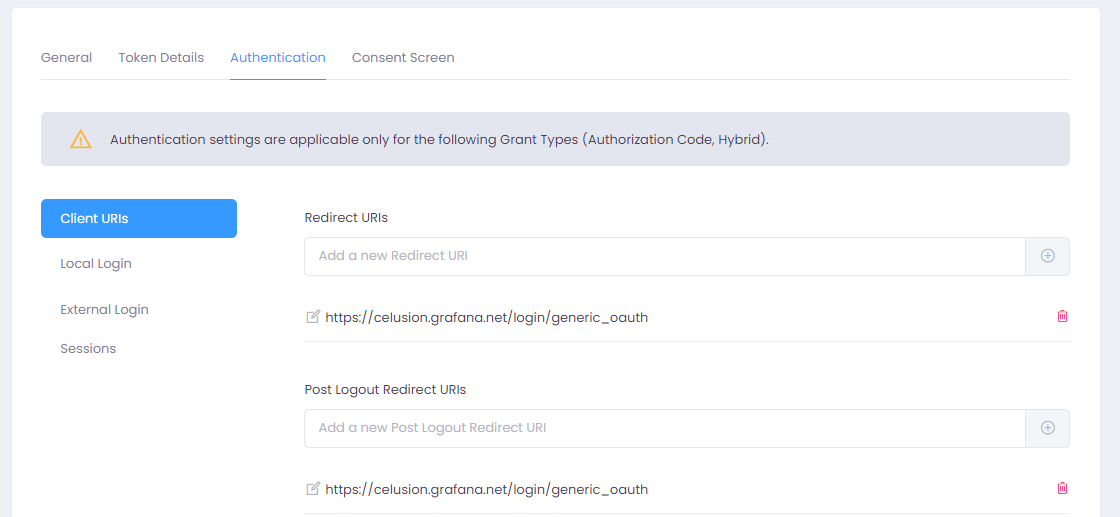Select the Authentication tab

pyautogui.click(x=278, y=57)
